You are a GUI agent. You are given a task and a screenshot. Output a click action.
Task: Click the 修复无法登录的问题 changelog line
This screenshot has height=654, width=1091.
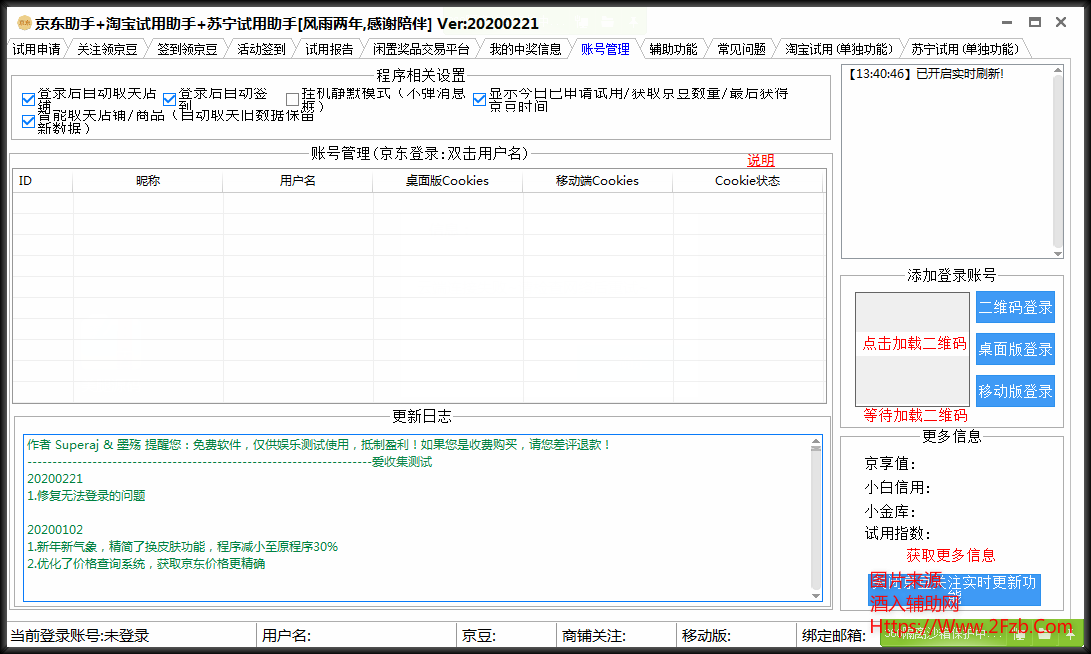coord(86,495)
